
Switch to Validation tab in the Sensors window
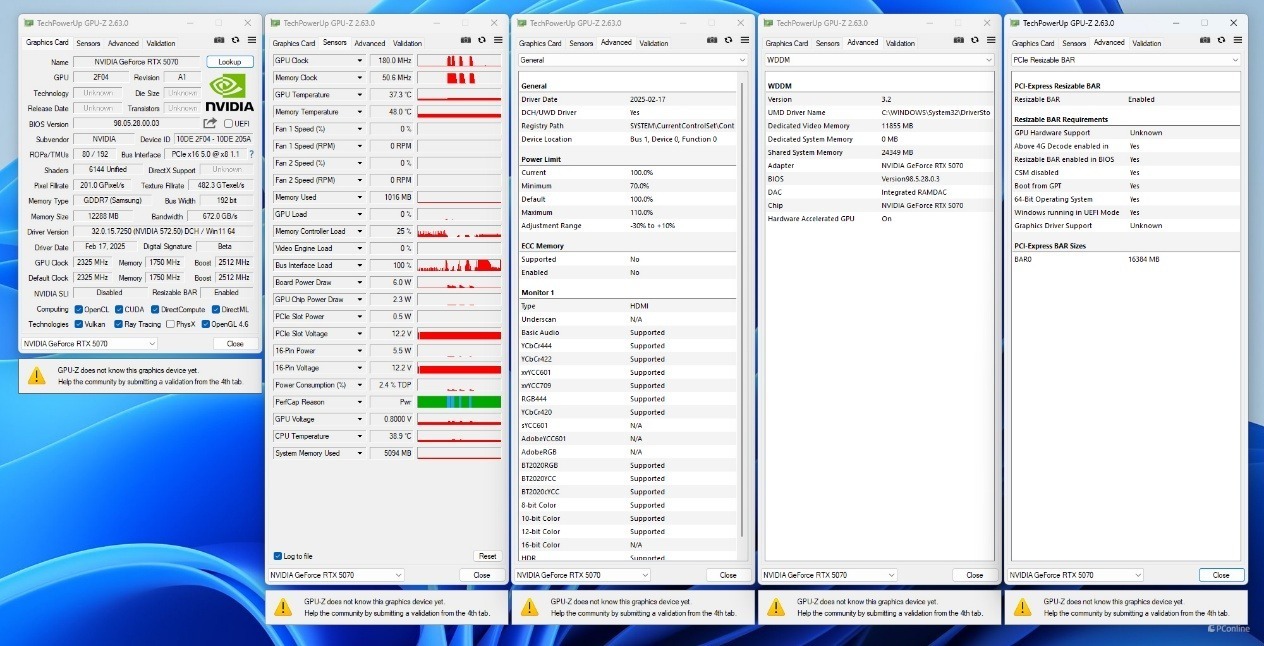click(407, 43)
